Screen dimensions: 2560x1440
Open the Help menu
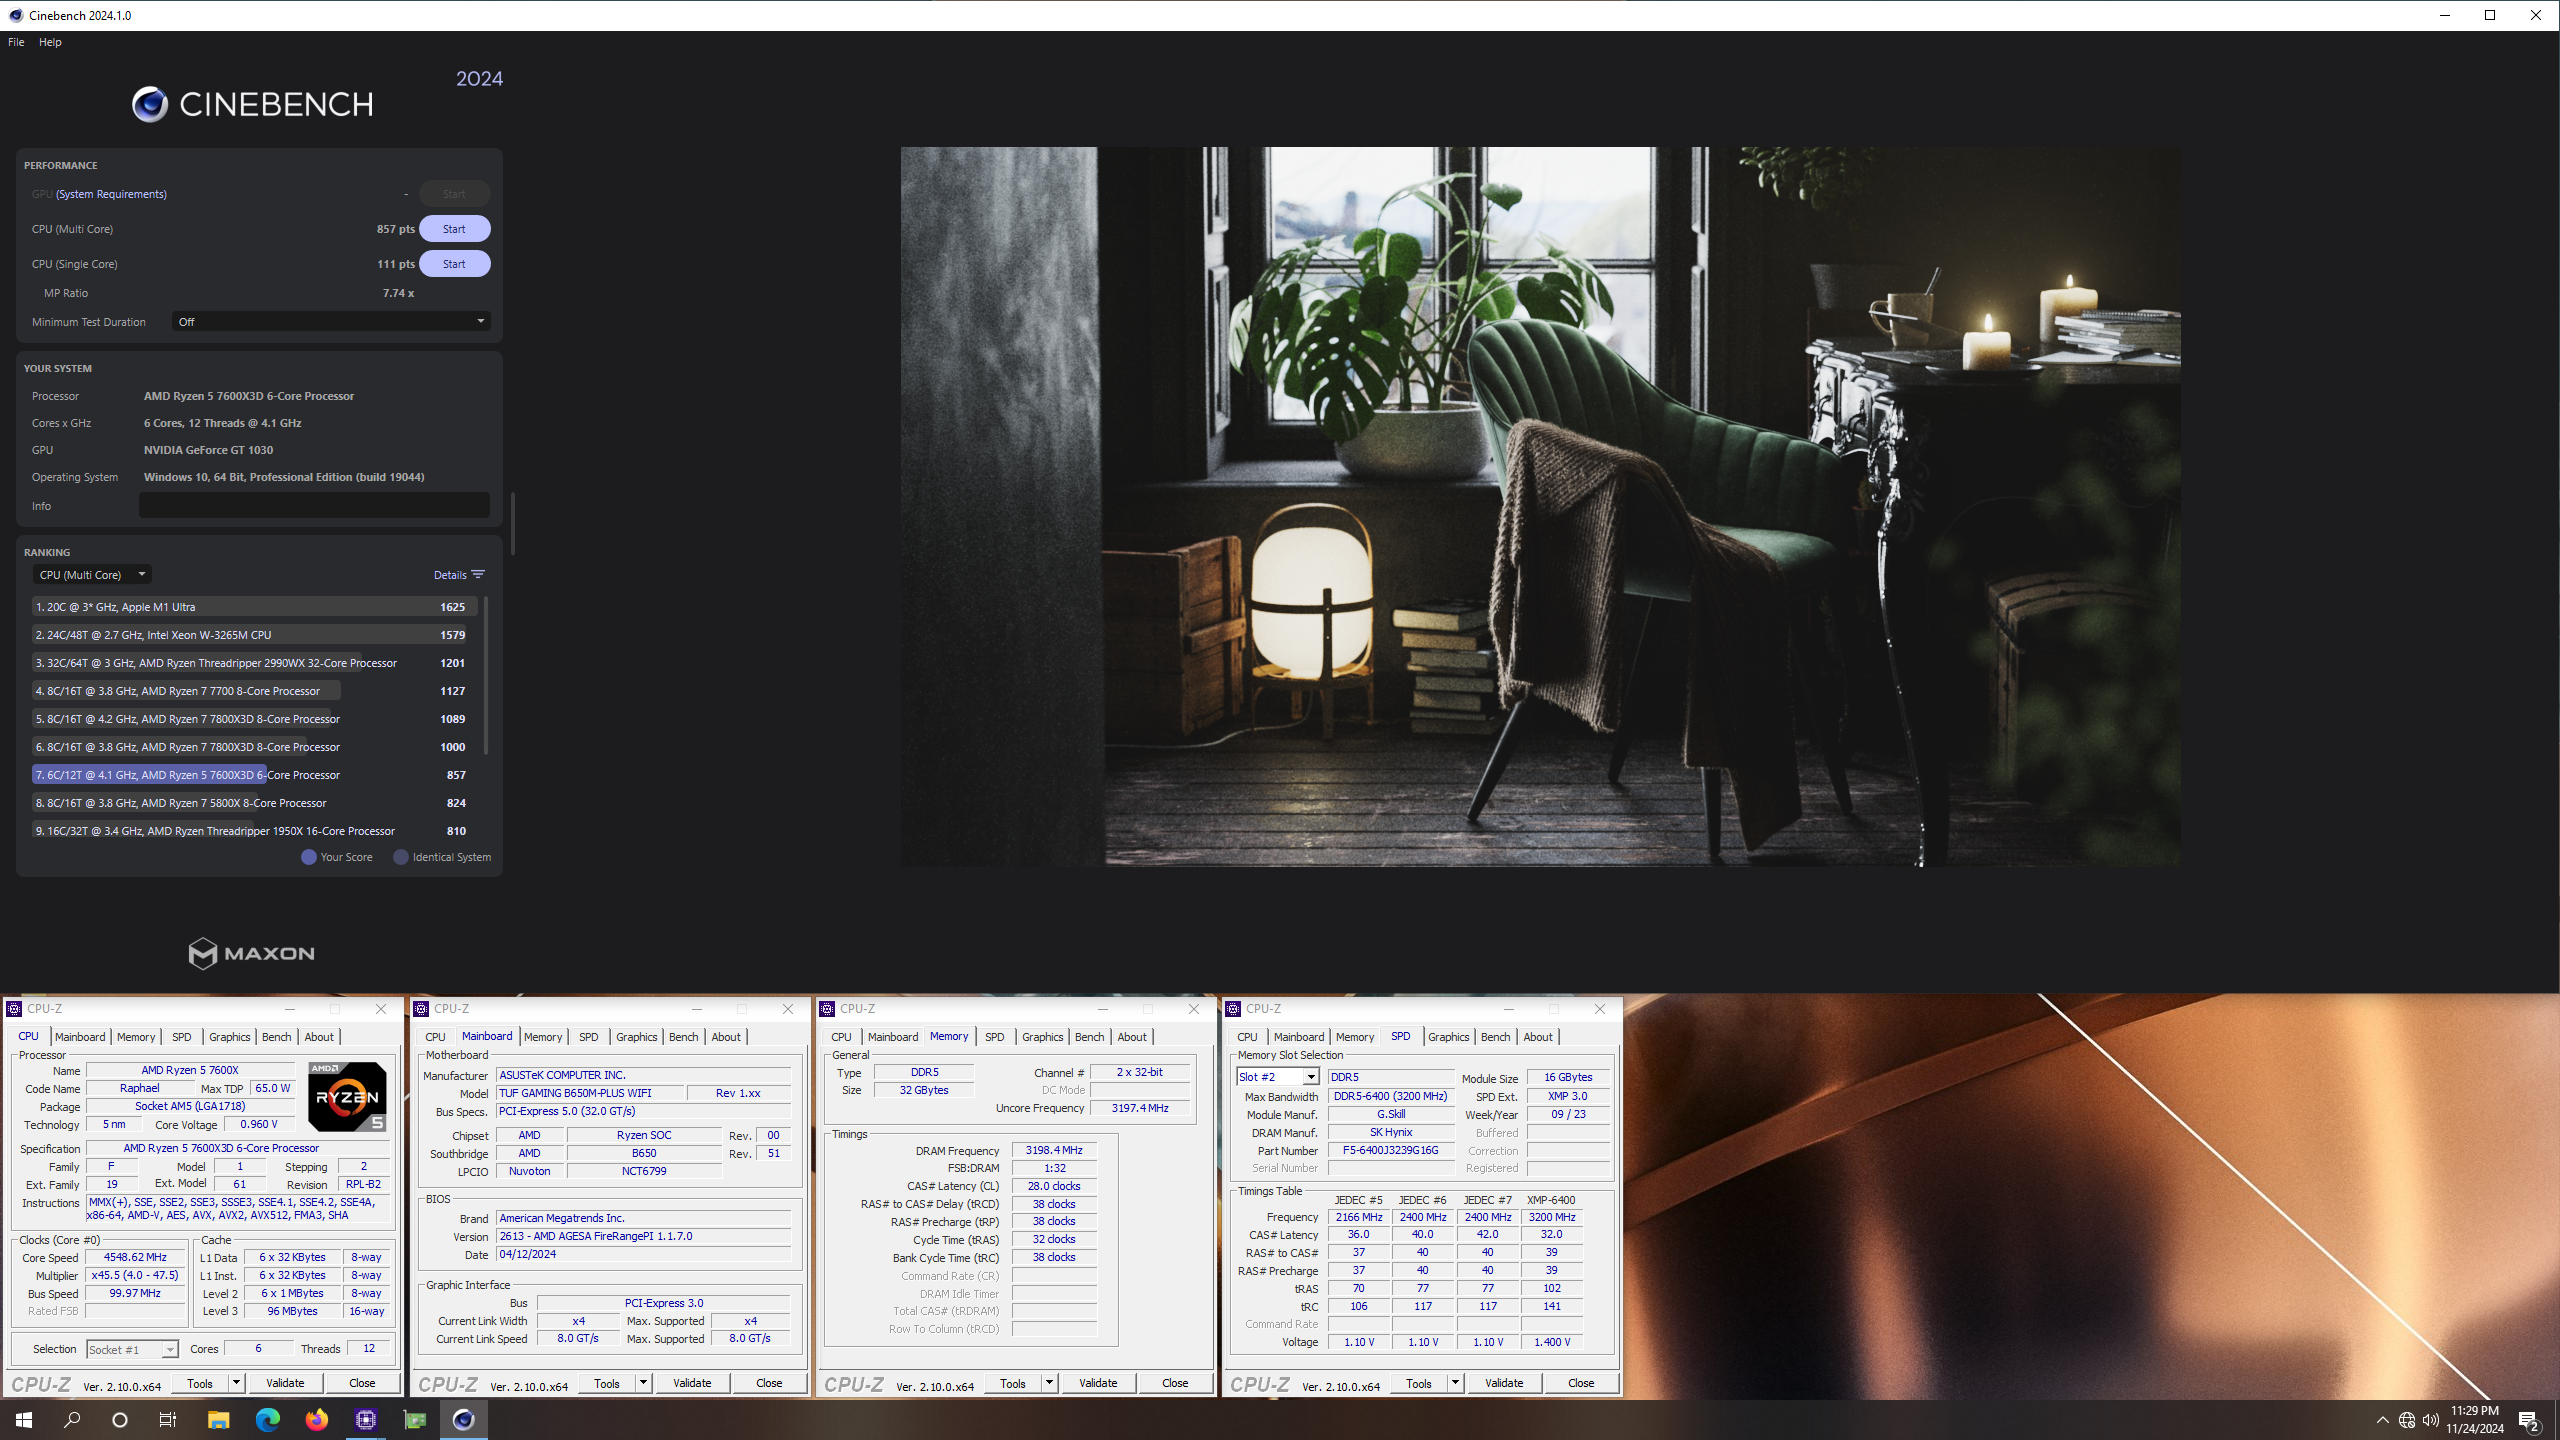(50, 42)
